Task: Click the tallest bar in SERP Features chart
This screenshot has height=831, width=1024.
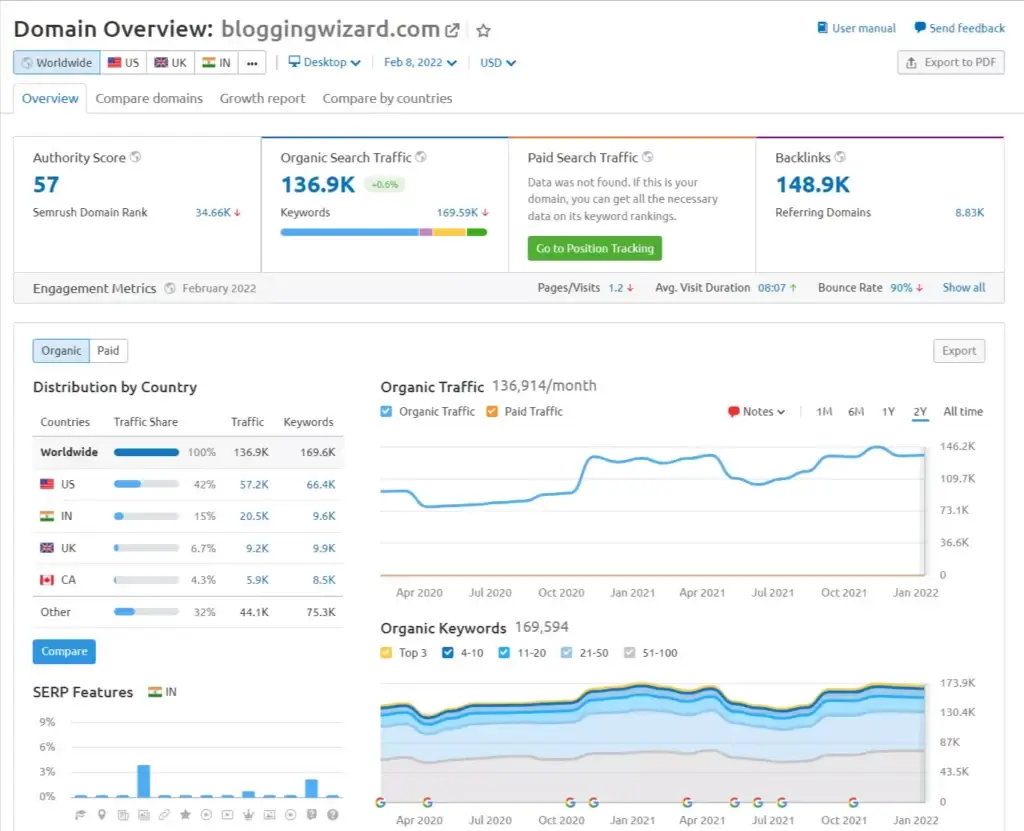Action: pos(144,781)
